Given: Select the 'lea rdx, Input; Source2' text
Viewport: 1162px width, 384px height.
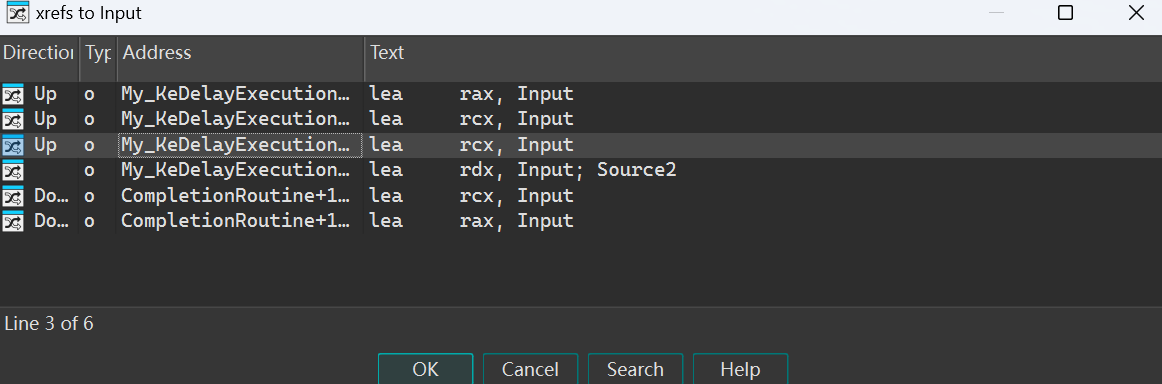Looking at the screenshot, I should click(523, 171).
